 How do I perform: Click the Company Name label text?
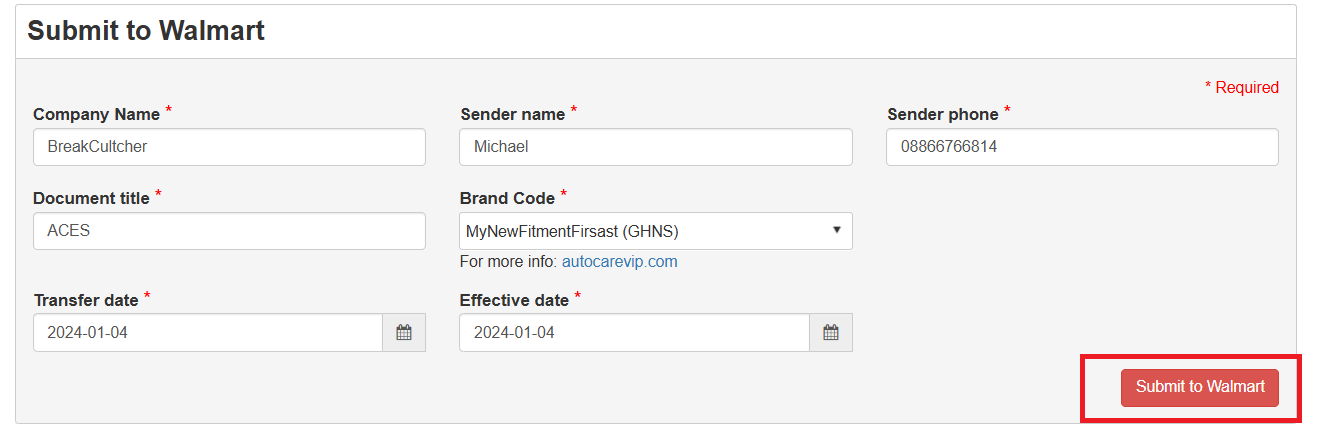click(x=96, y=115)
